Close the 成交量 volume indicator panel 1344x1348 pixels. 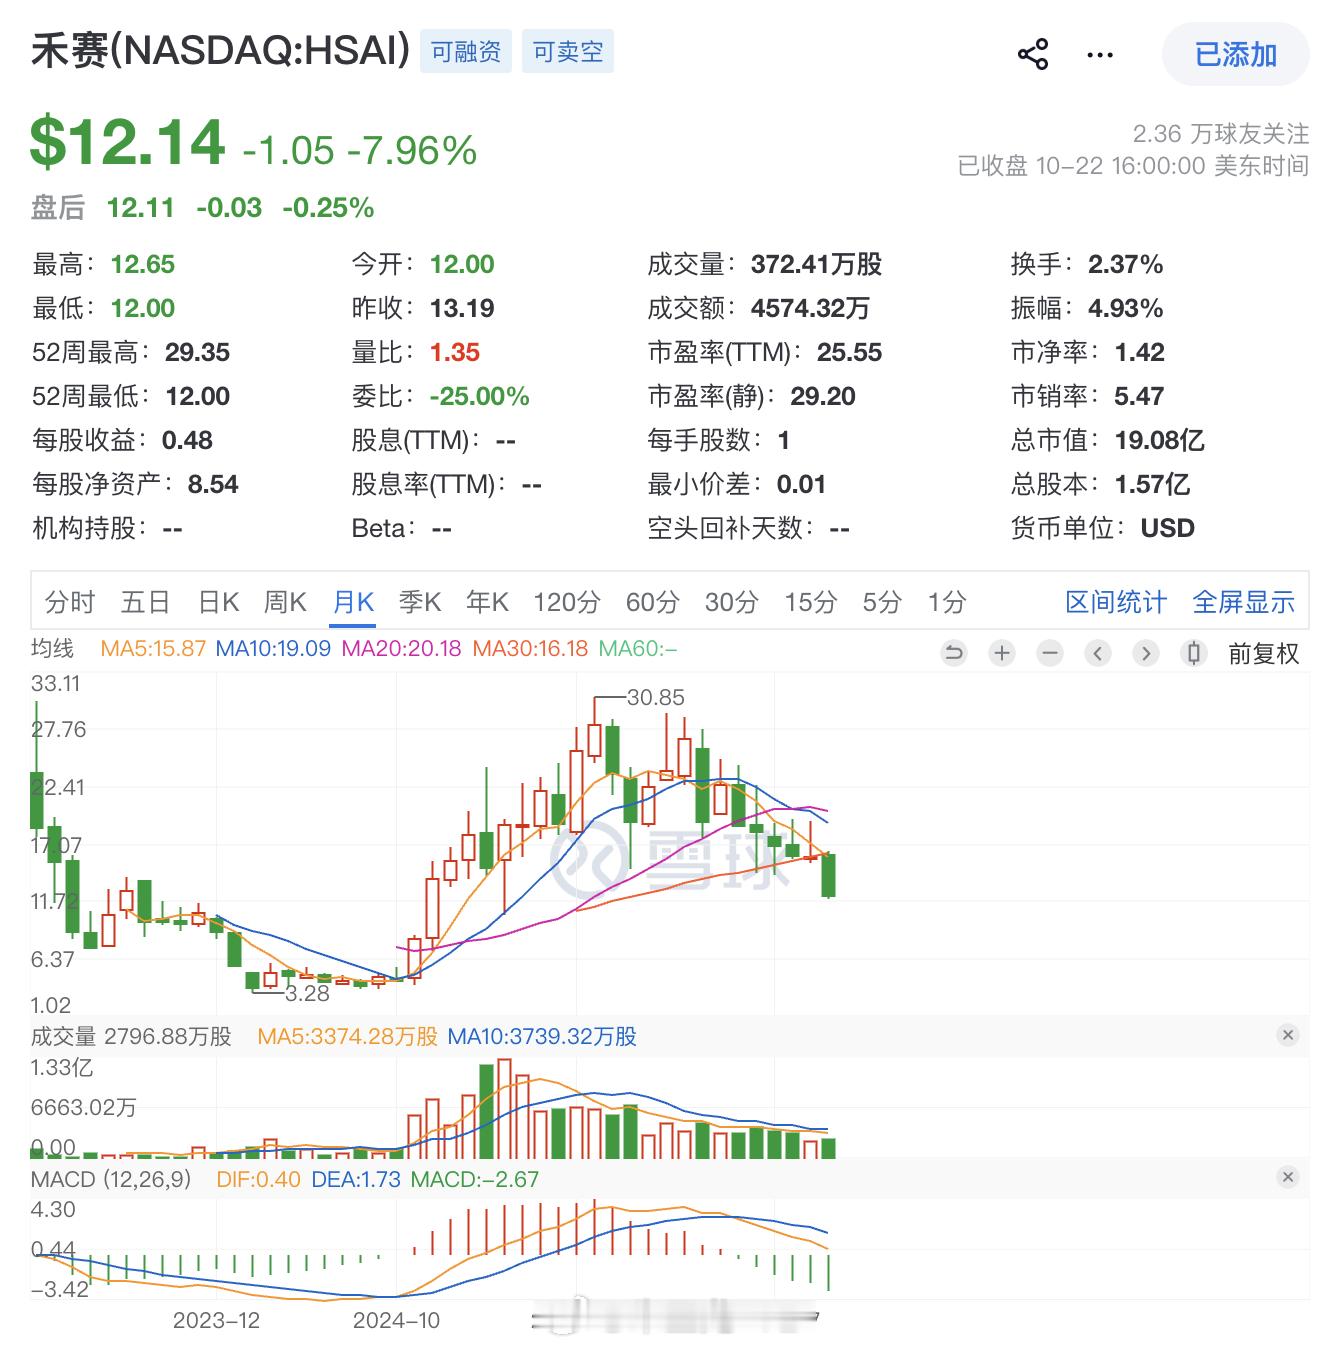pyautogui.click(x=1288, y=1035)
